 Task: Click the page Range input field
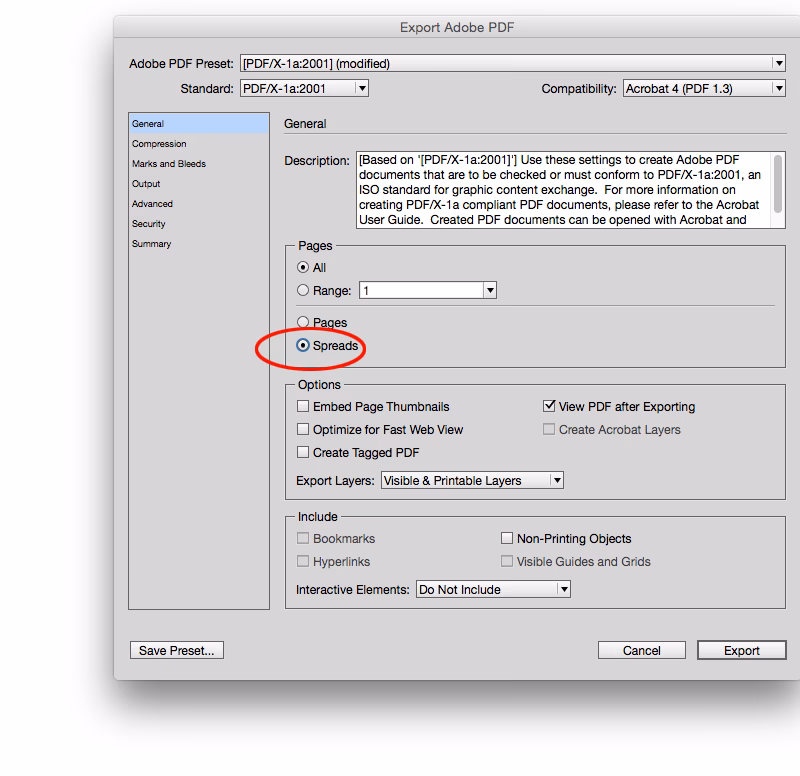tap(421, 291)
